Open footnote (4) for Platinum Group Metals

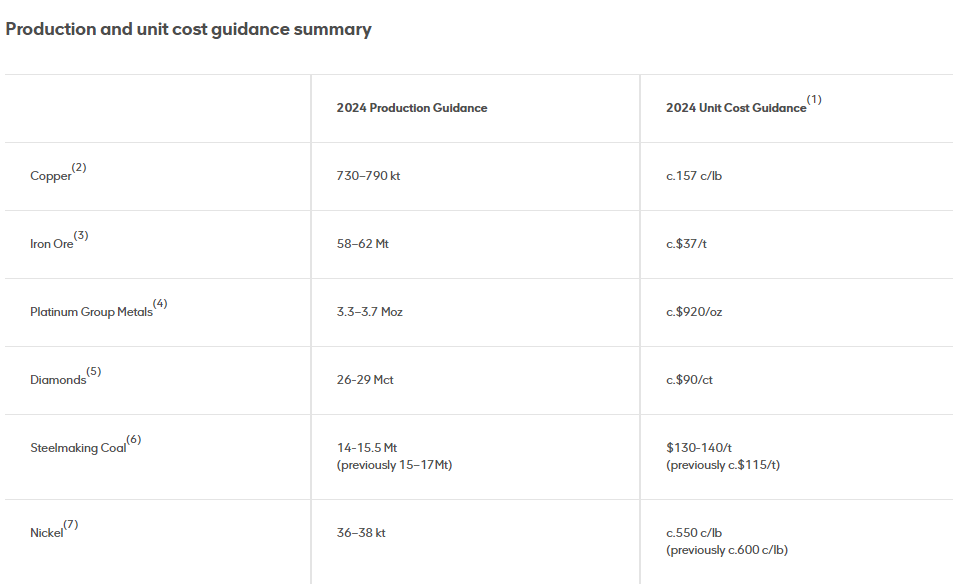pyautogui.click(x=160, y=304)
